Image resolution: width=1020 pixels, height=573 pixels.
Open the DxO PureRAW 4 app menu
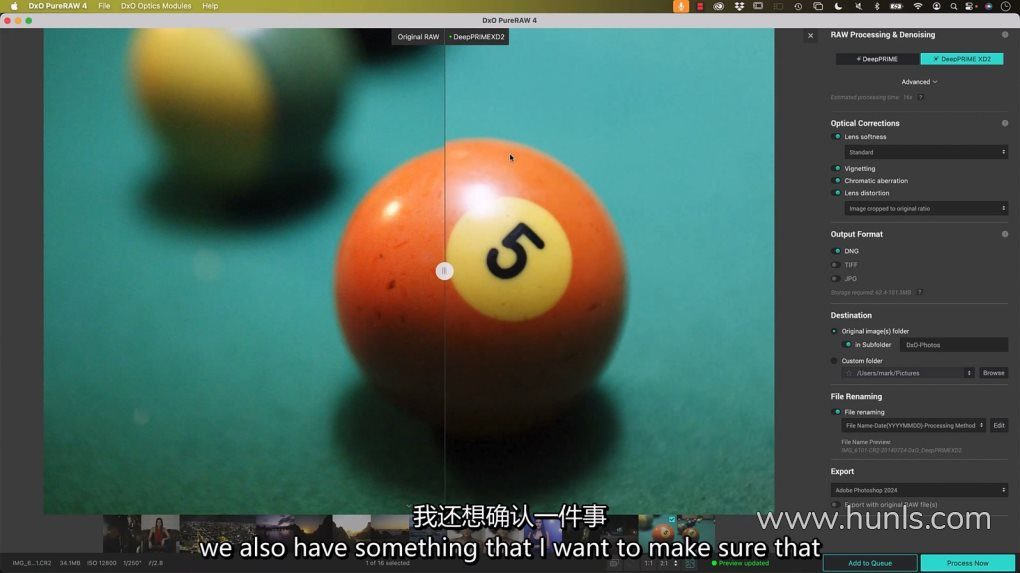click(57, 6)
